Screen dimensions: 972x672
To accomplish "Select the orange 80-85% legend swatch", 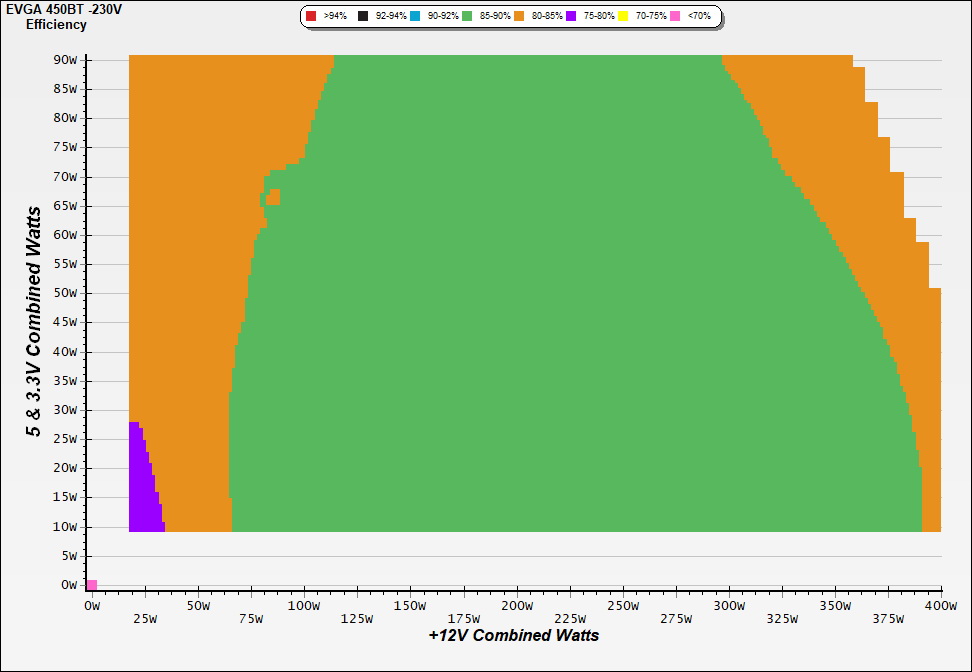I will [x=519, y=17].
